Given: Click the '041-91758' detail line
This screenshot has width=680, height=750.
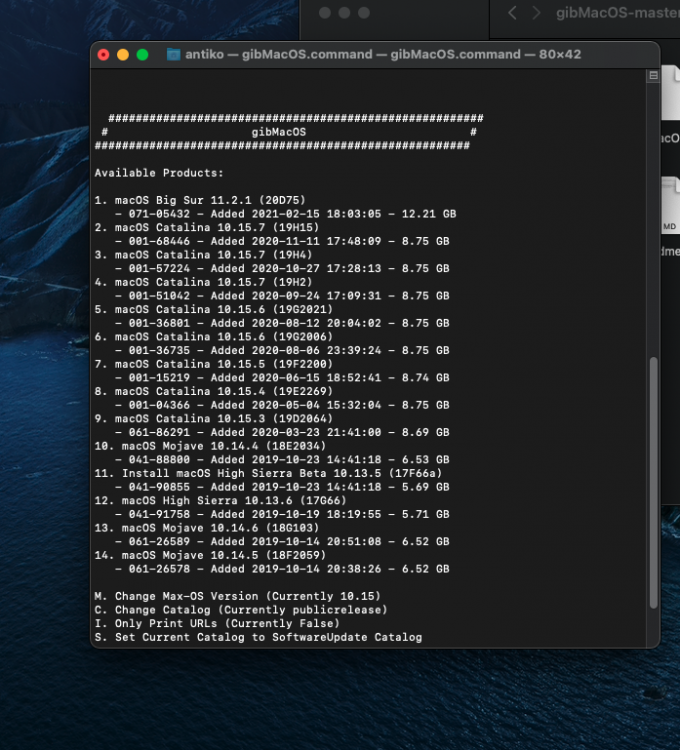Looking at the screenshot, I should point(282,514).
